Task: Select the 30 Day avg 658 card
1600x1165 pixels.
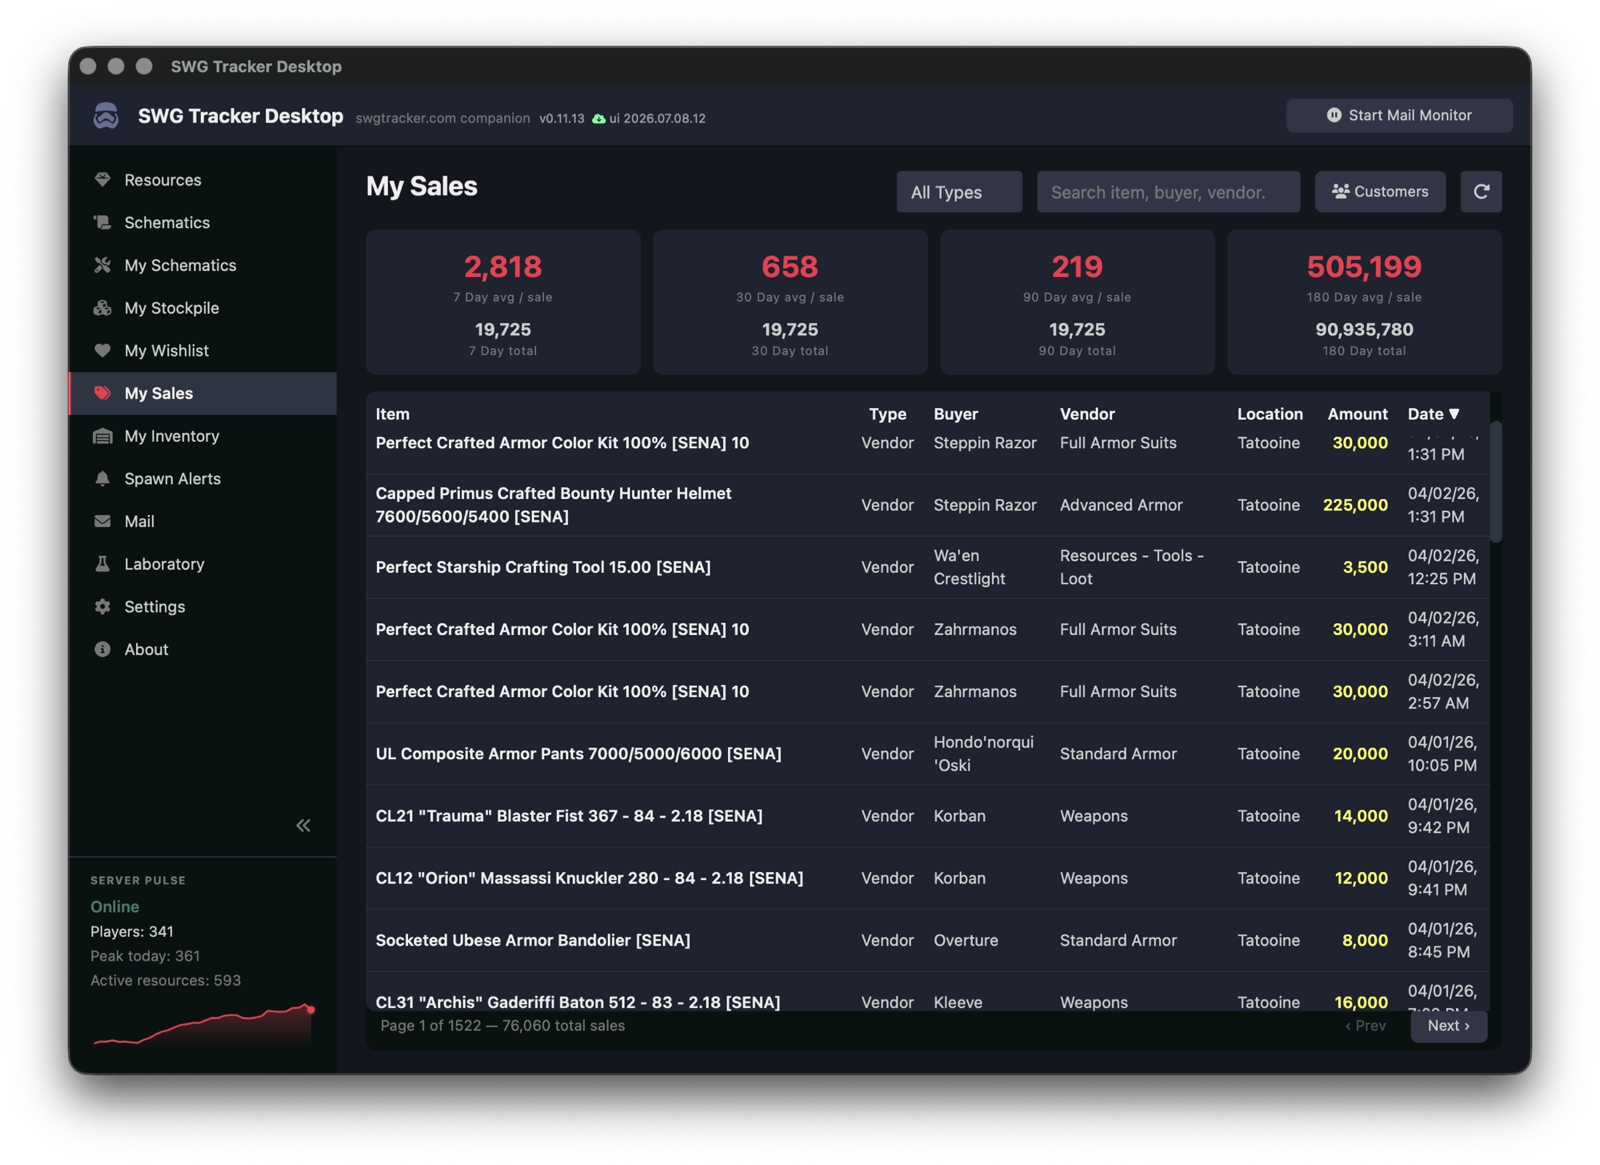Action: click(x=790, y=302)
